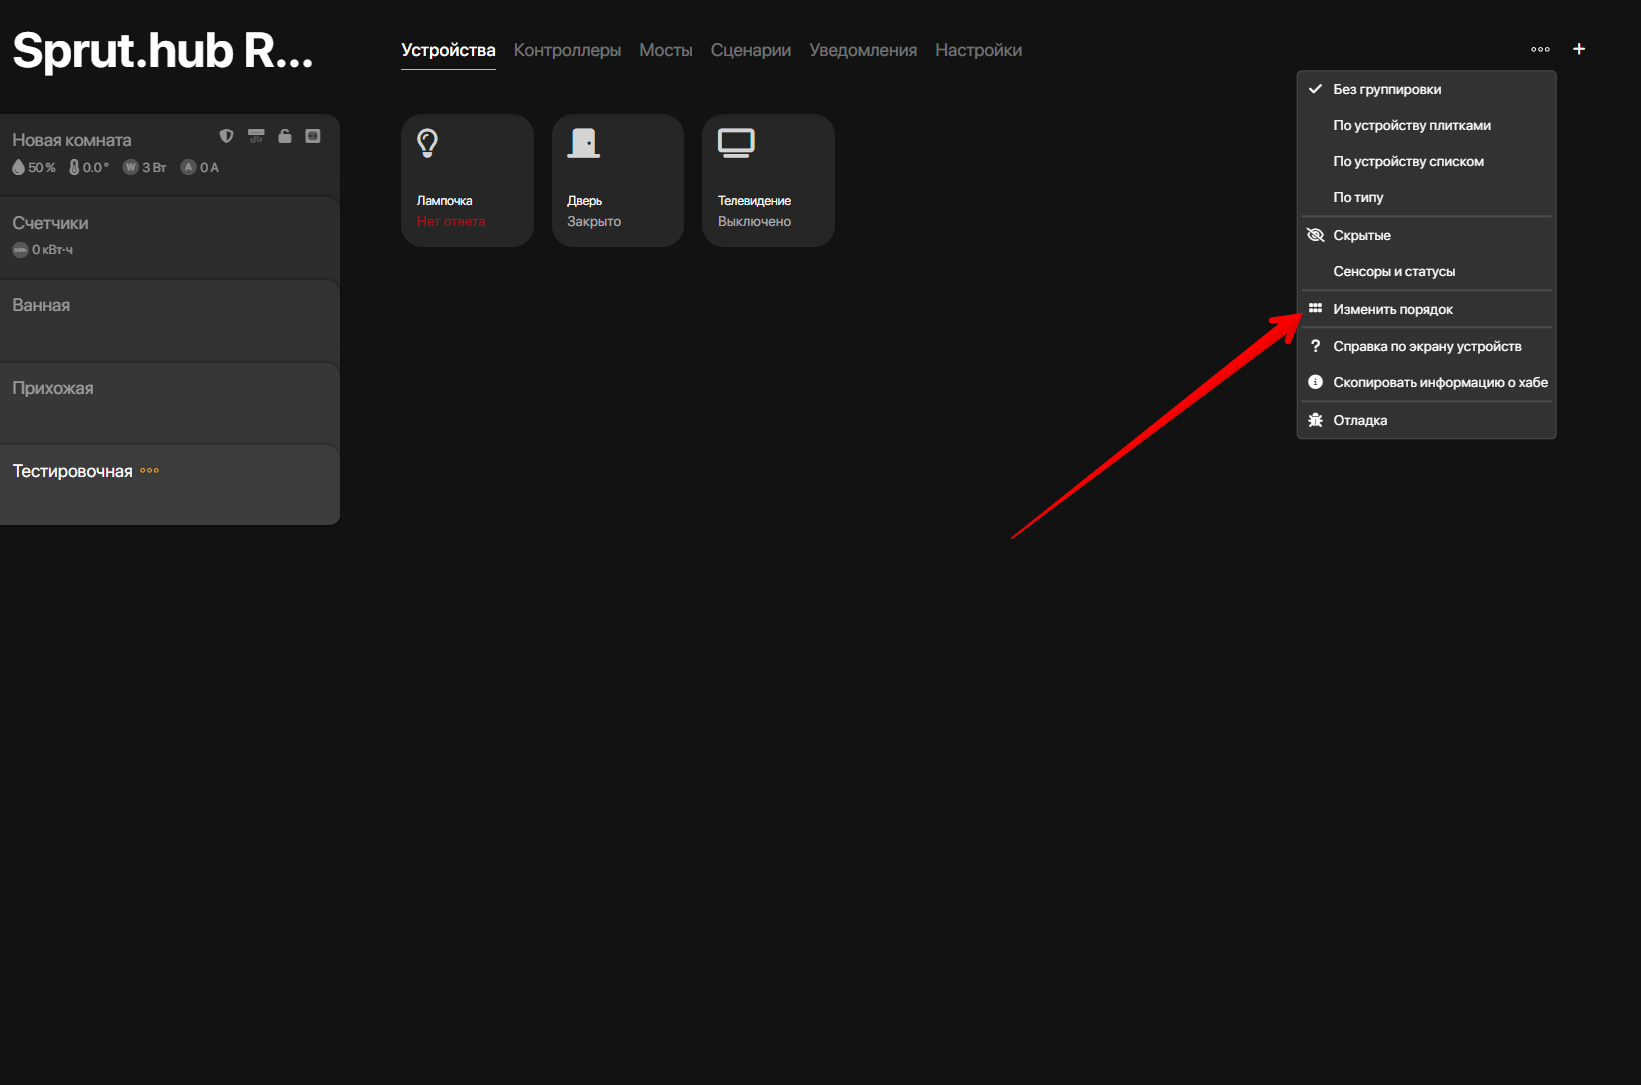Image resolution: width=1641 pixels, height=1085 pixels.
Task: Click the question mark help icon
Action: click(1315, 346)
